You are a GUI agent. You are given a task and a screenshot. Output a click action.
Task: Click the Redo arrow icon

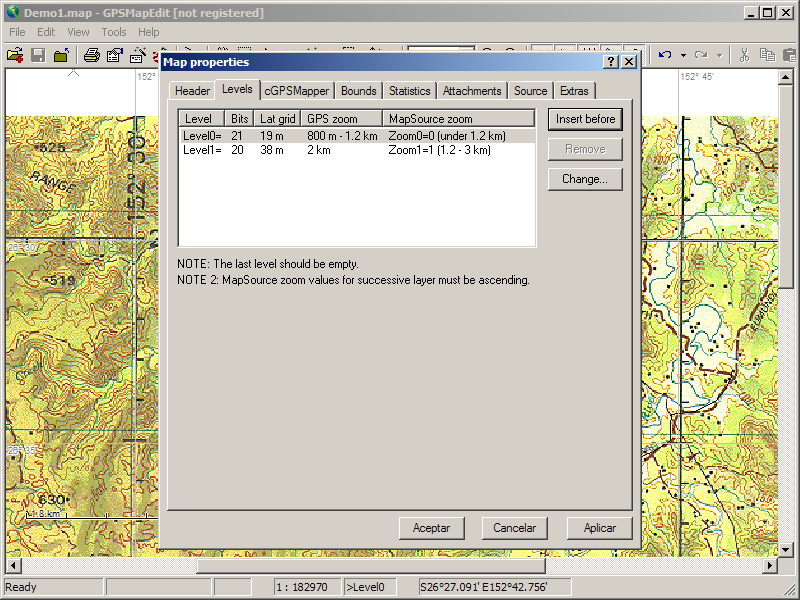tap(701, 55)
